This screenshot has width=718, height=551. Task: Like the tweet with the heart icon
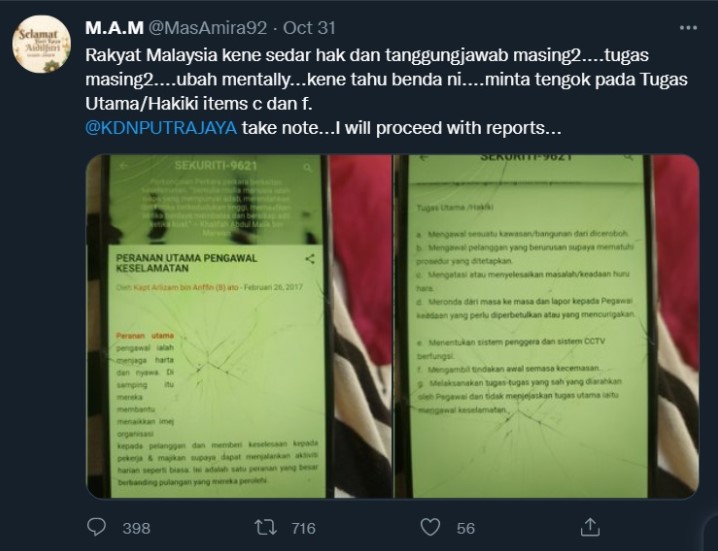pyautogui.click(x=430, y=527)
